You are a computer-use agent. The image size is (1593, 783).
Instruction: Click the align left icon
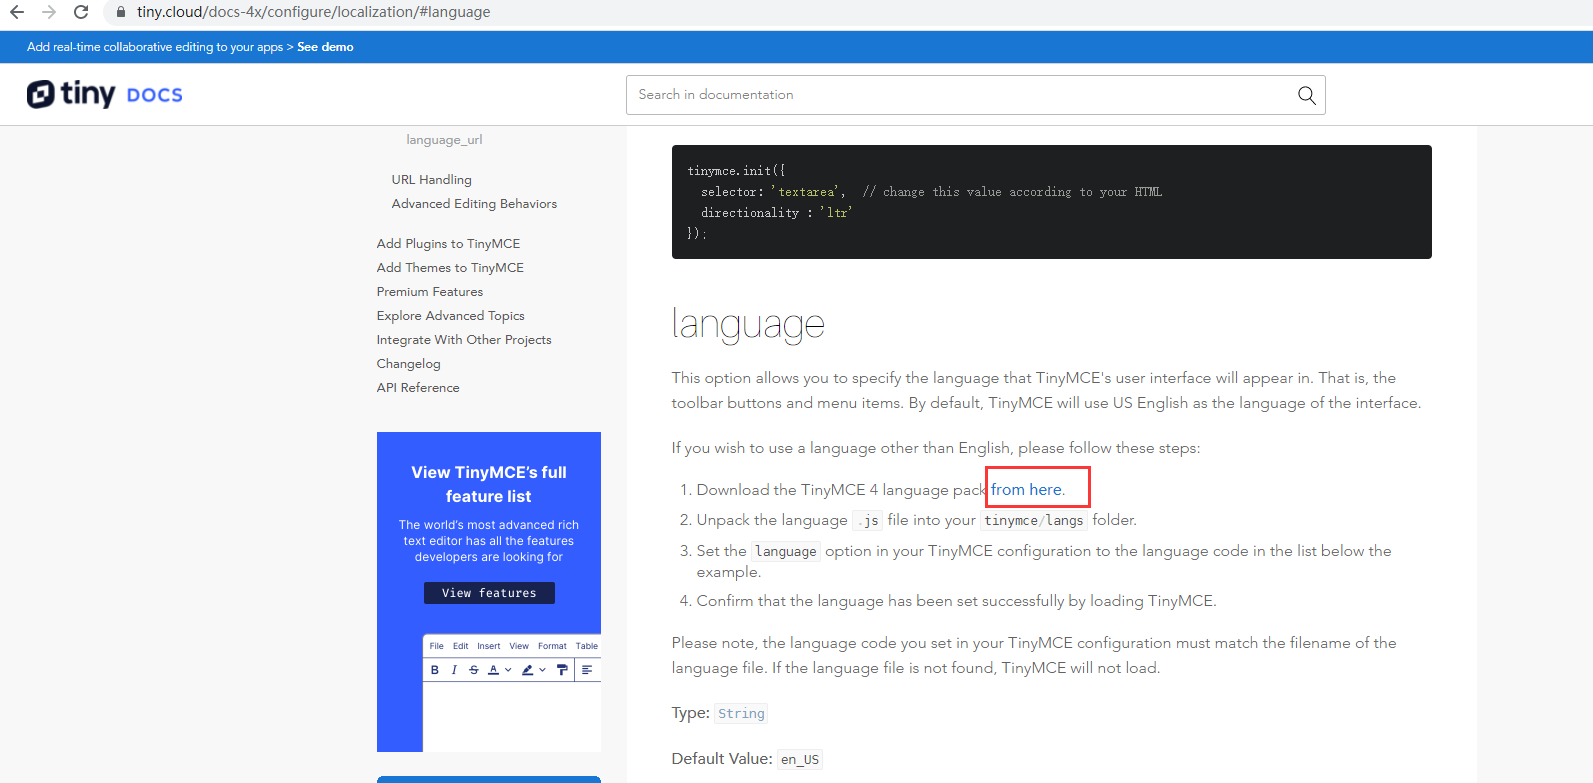pyautogui.click(x=587, y=670)
